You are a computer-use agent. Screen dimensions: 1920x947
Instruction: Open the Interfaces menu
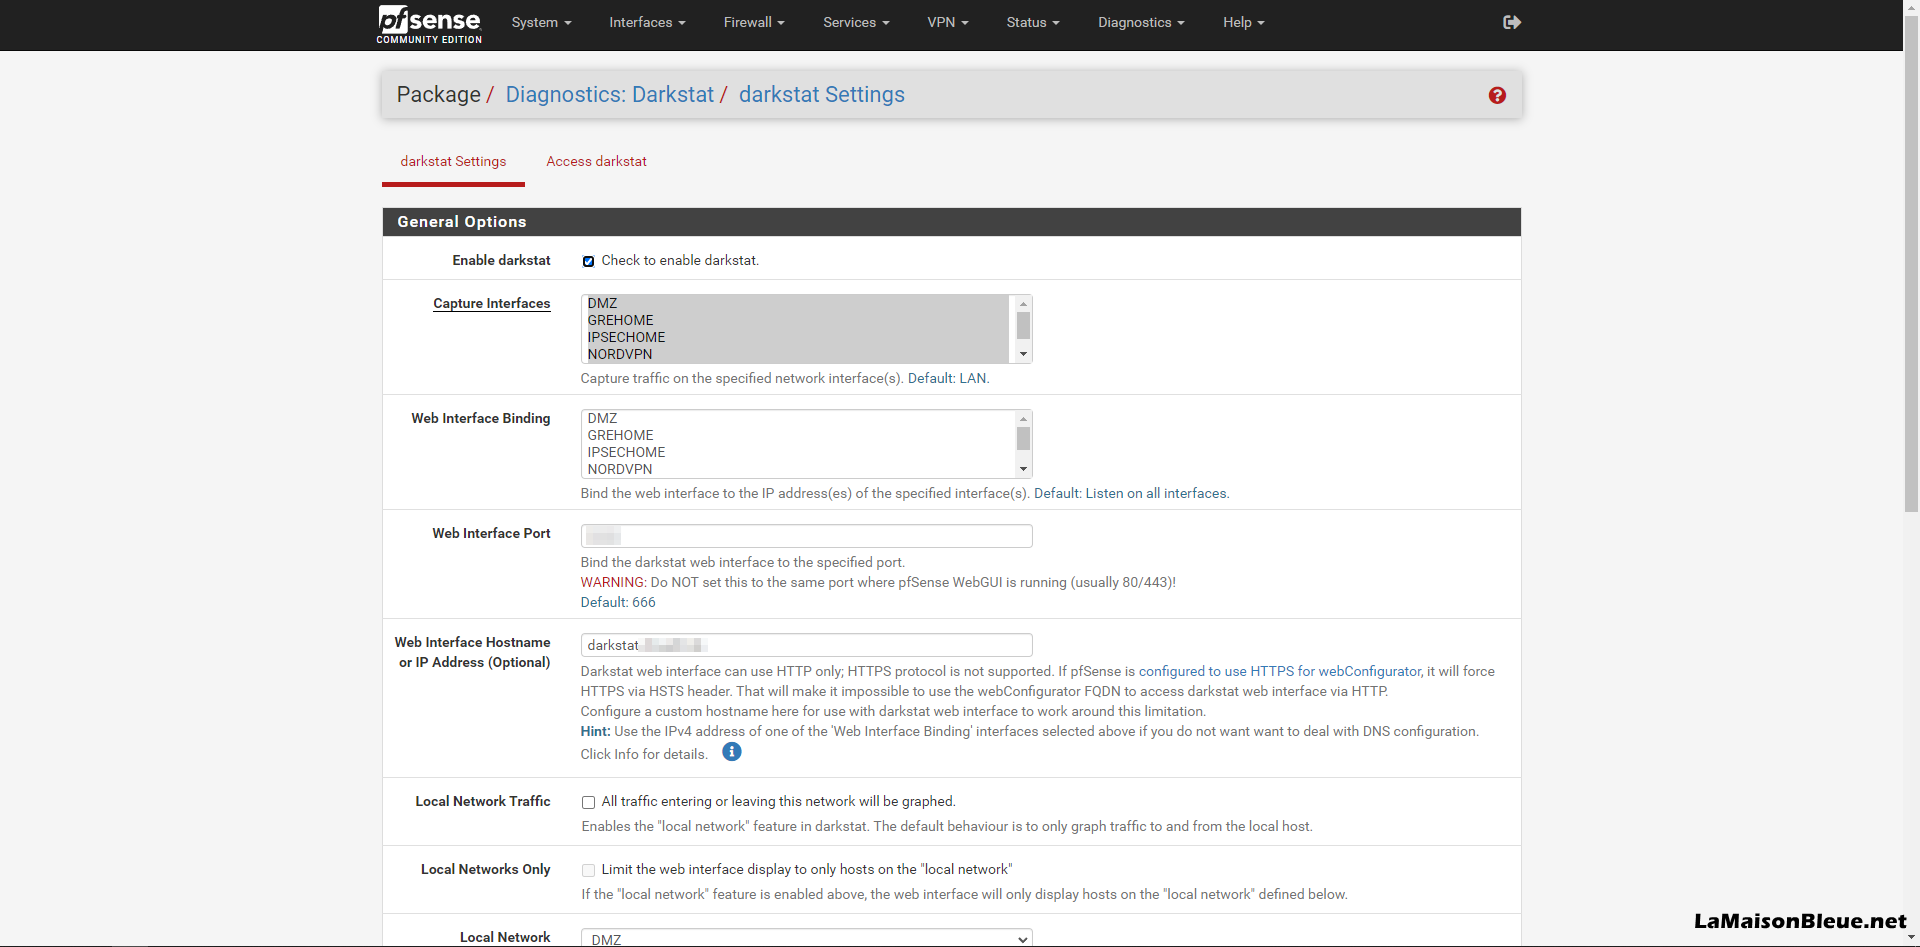pyautogui.click(x=647, y=22)
